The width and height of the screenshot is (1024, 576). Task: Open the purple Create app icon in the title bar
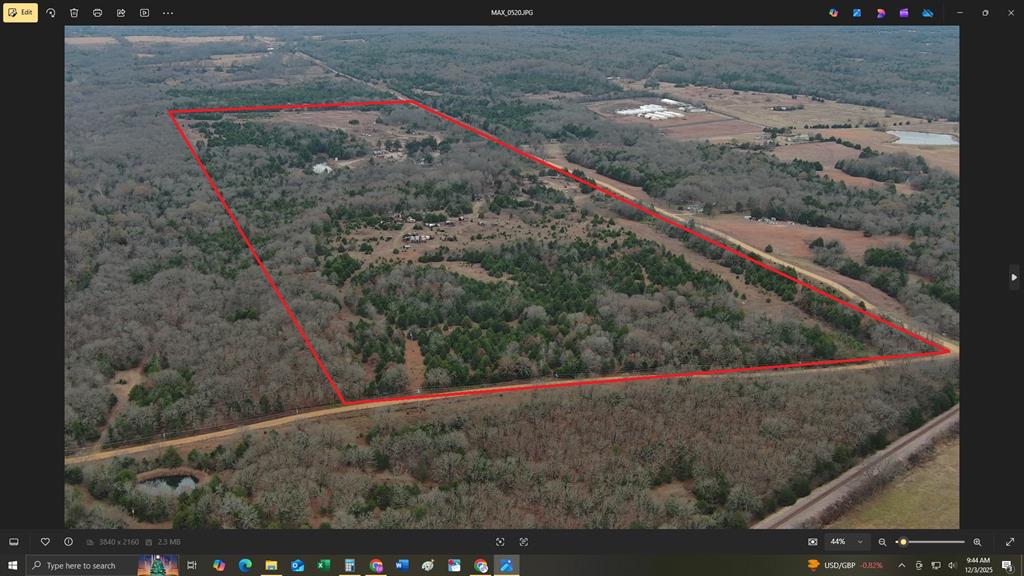(x=904, y=12)
